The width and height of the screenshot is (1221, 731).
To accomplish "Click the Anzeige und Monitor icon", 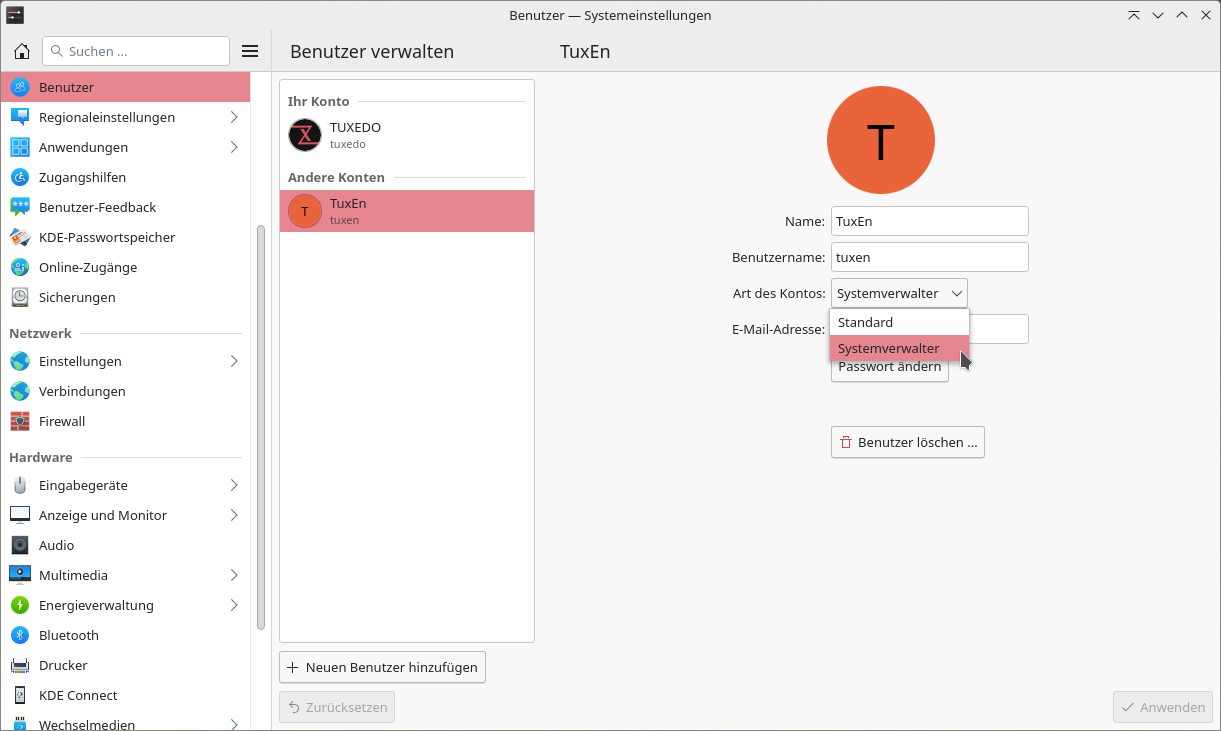I will [20, 515].
